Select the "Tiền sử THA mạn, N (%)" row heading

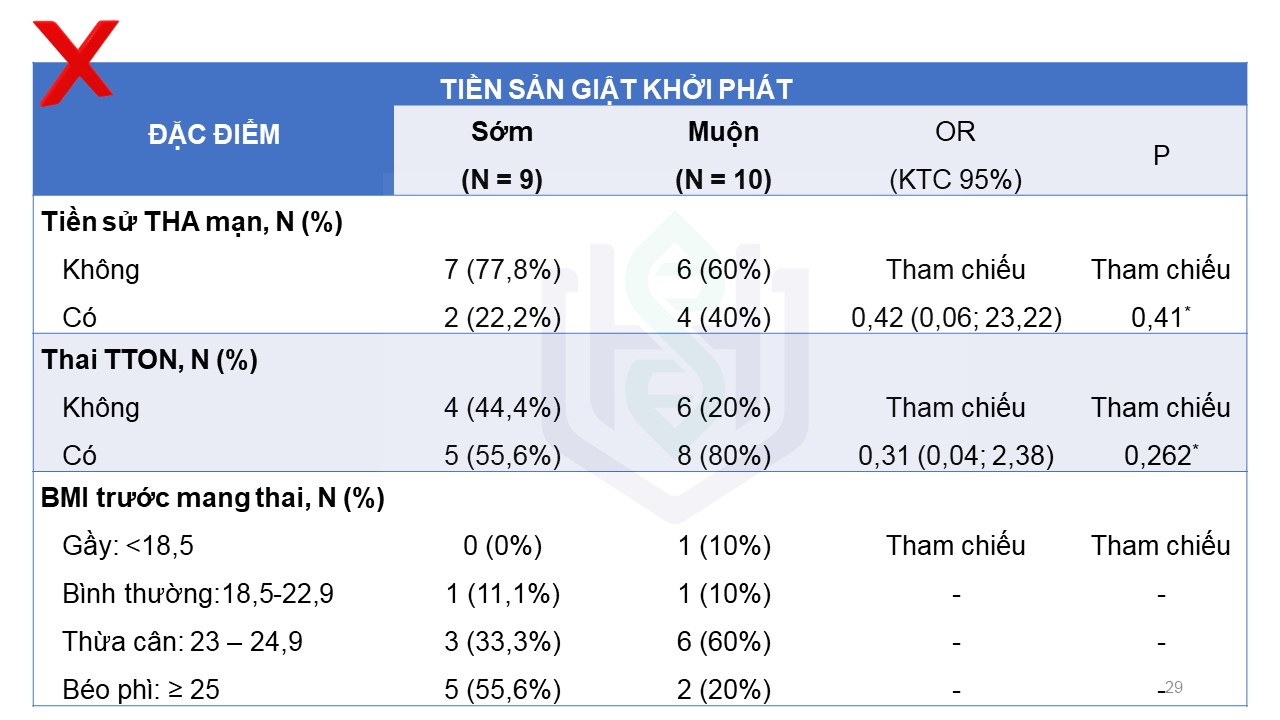coord(193,222)
